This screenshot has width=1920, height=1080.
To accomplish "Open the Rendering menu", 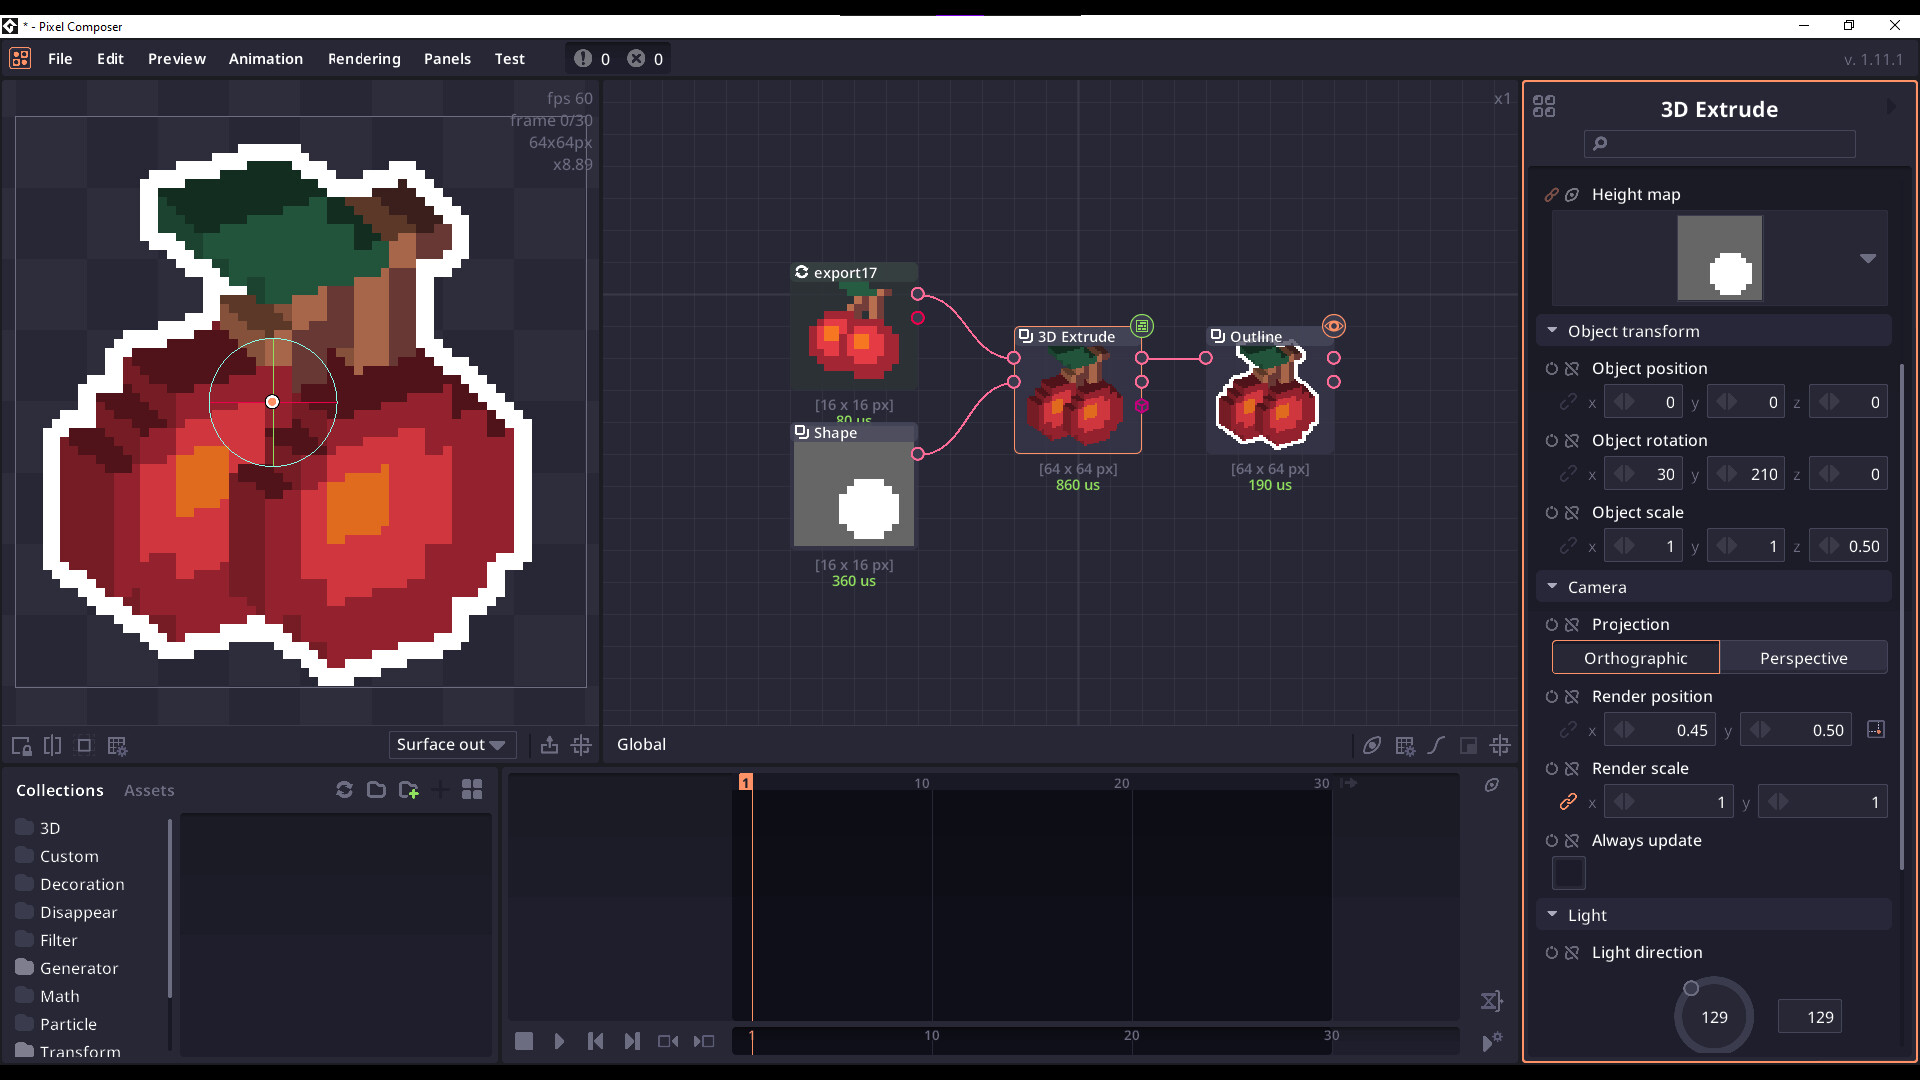I will (x=364, y=58).
